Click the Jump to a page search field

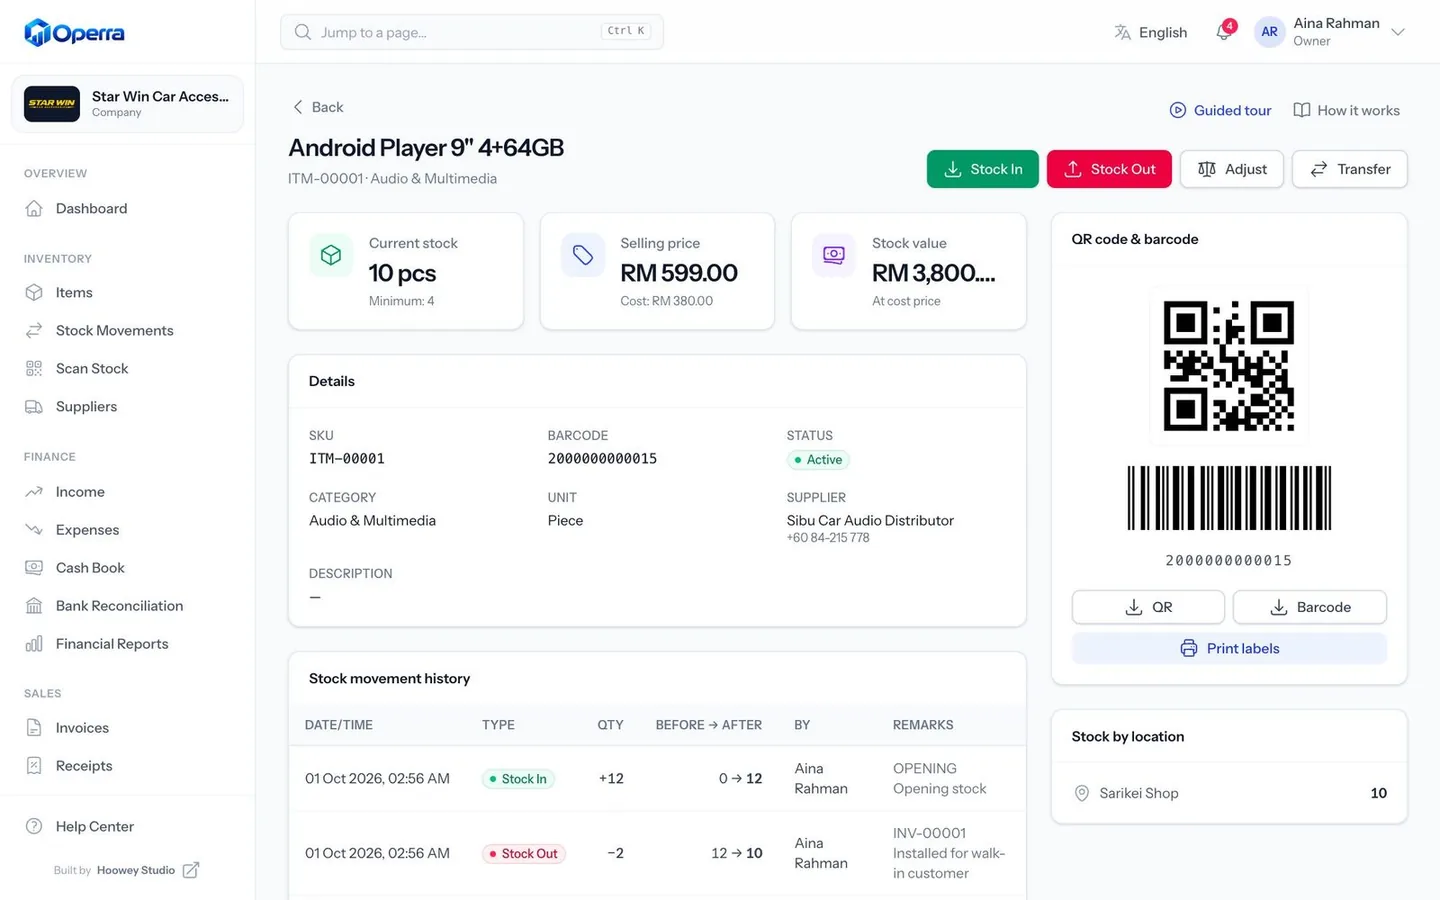(x=472, y=32)
